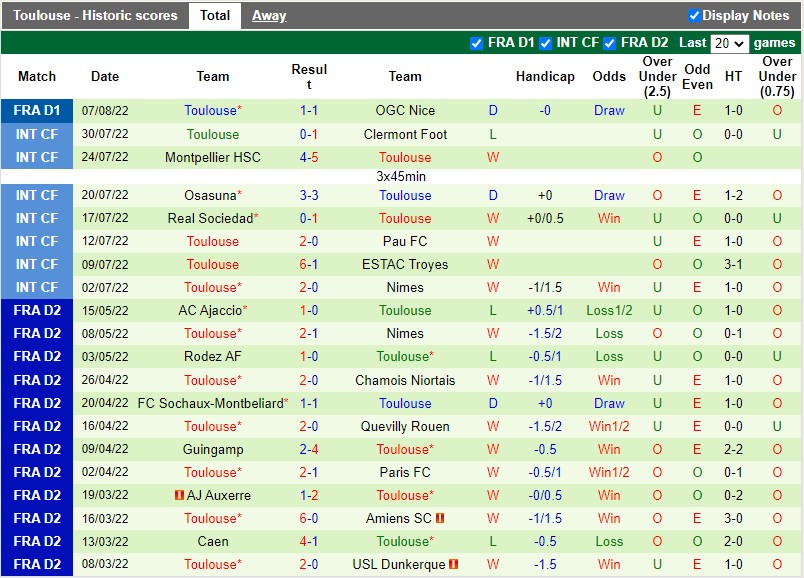Click the 3x45min note text
This screenshot has width=804, height=578.
click(401, 176)
